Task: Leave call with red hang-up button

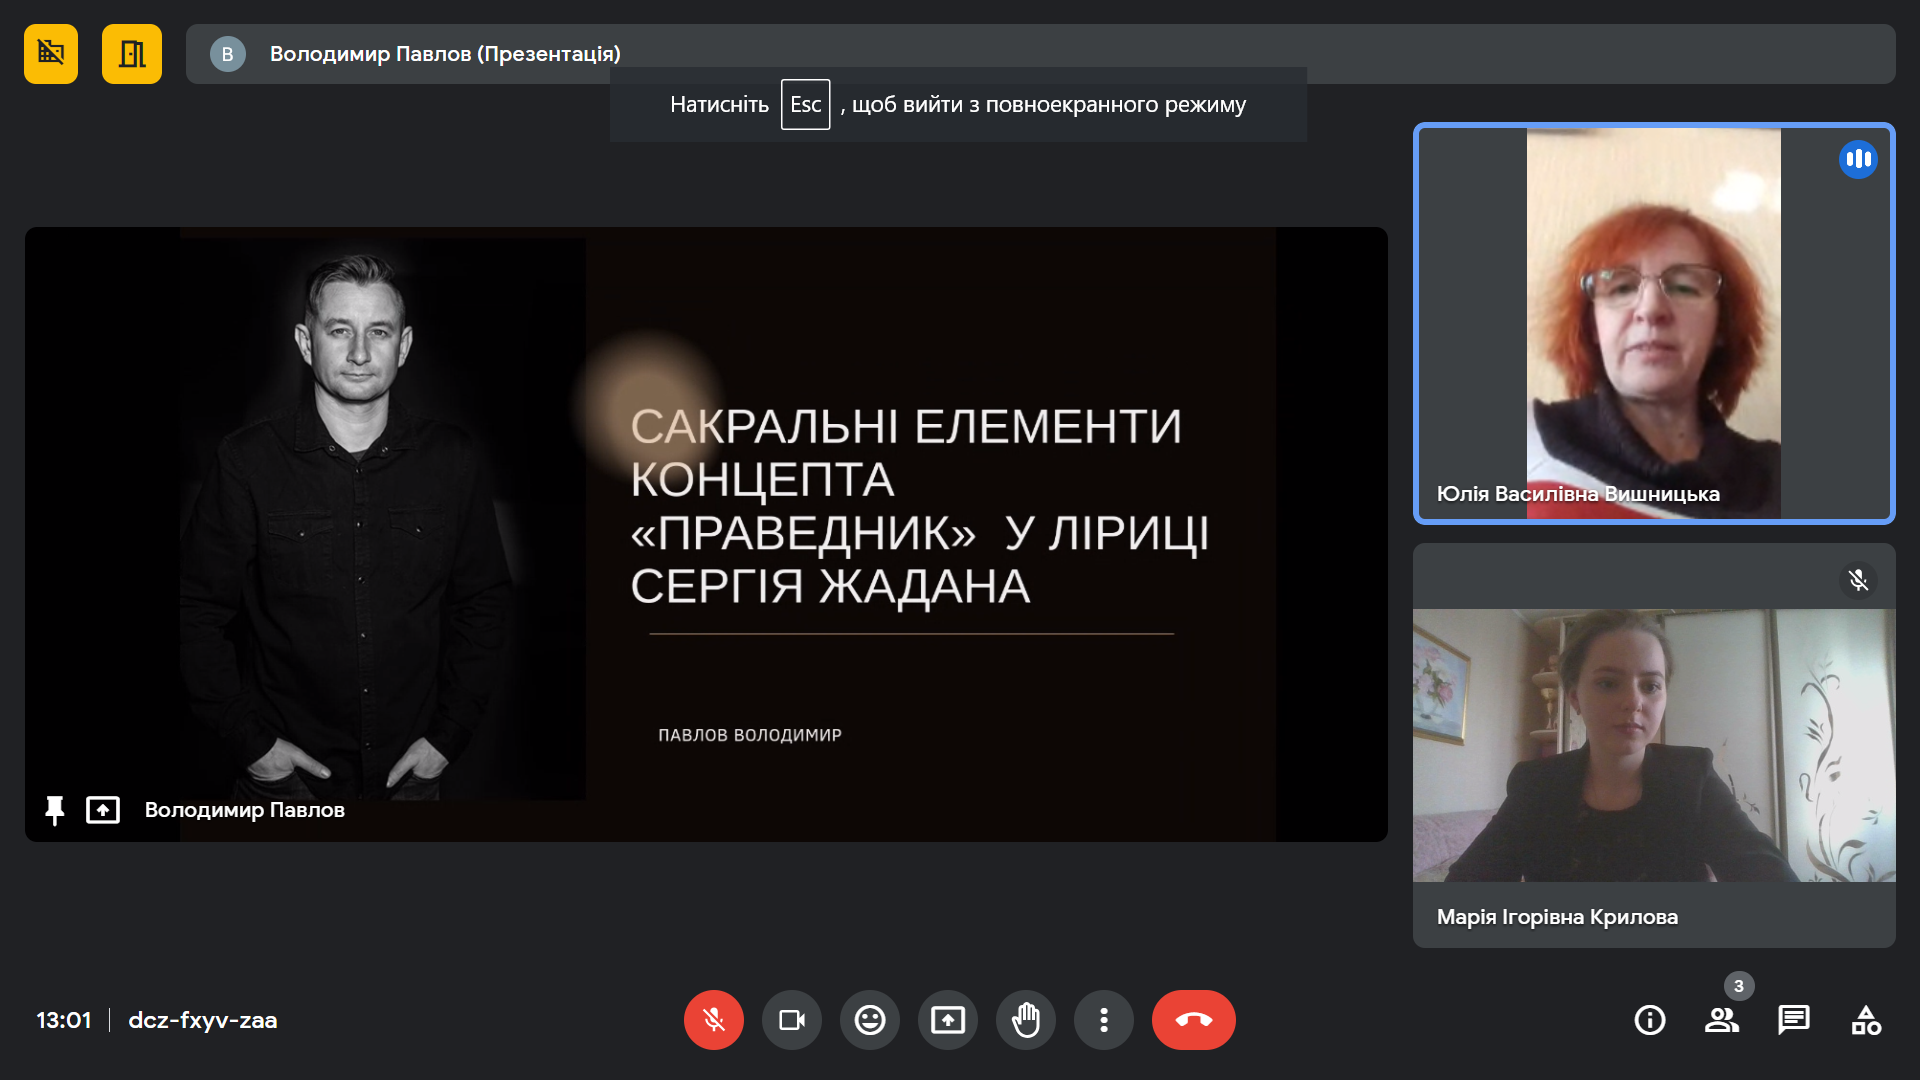Action: click(x=1193, y=1020)
